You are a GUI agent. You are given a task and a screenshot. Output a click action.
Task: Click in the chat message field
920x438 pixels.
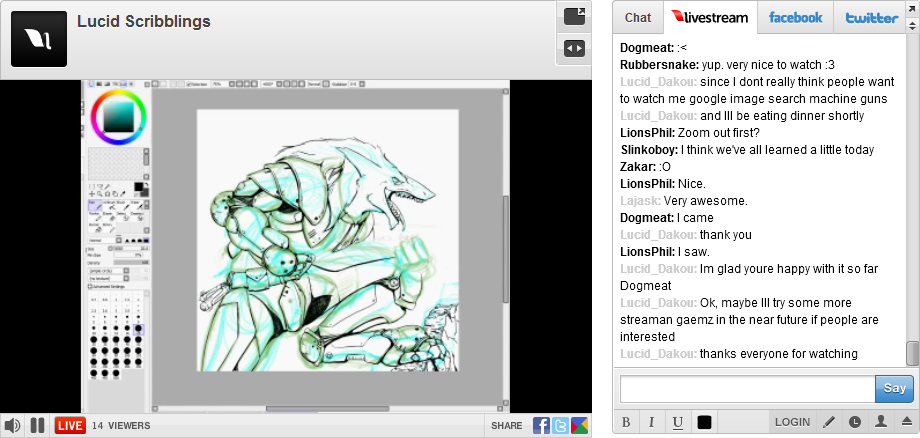(746, 388)
